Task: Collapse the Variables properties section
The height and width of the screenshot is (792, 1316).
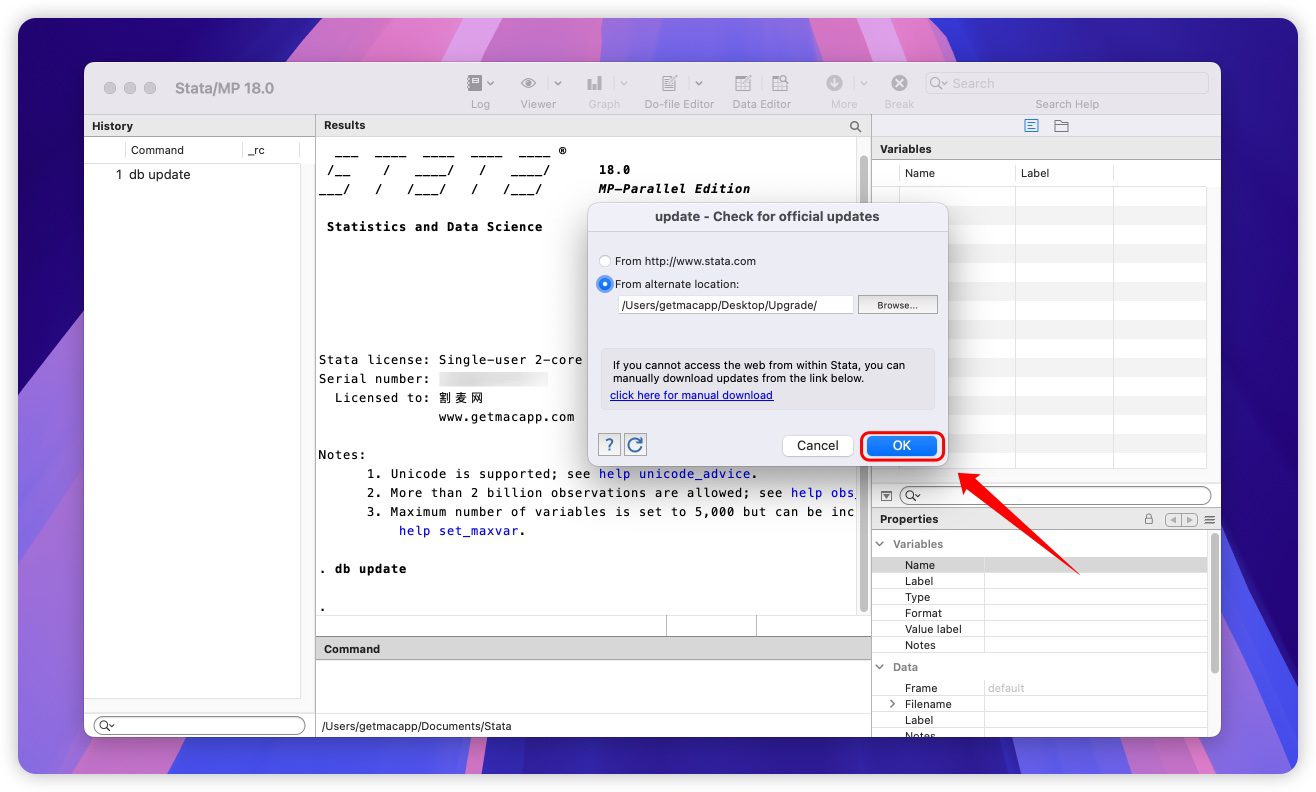Action: (881, 544)
